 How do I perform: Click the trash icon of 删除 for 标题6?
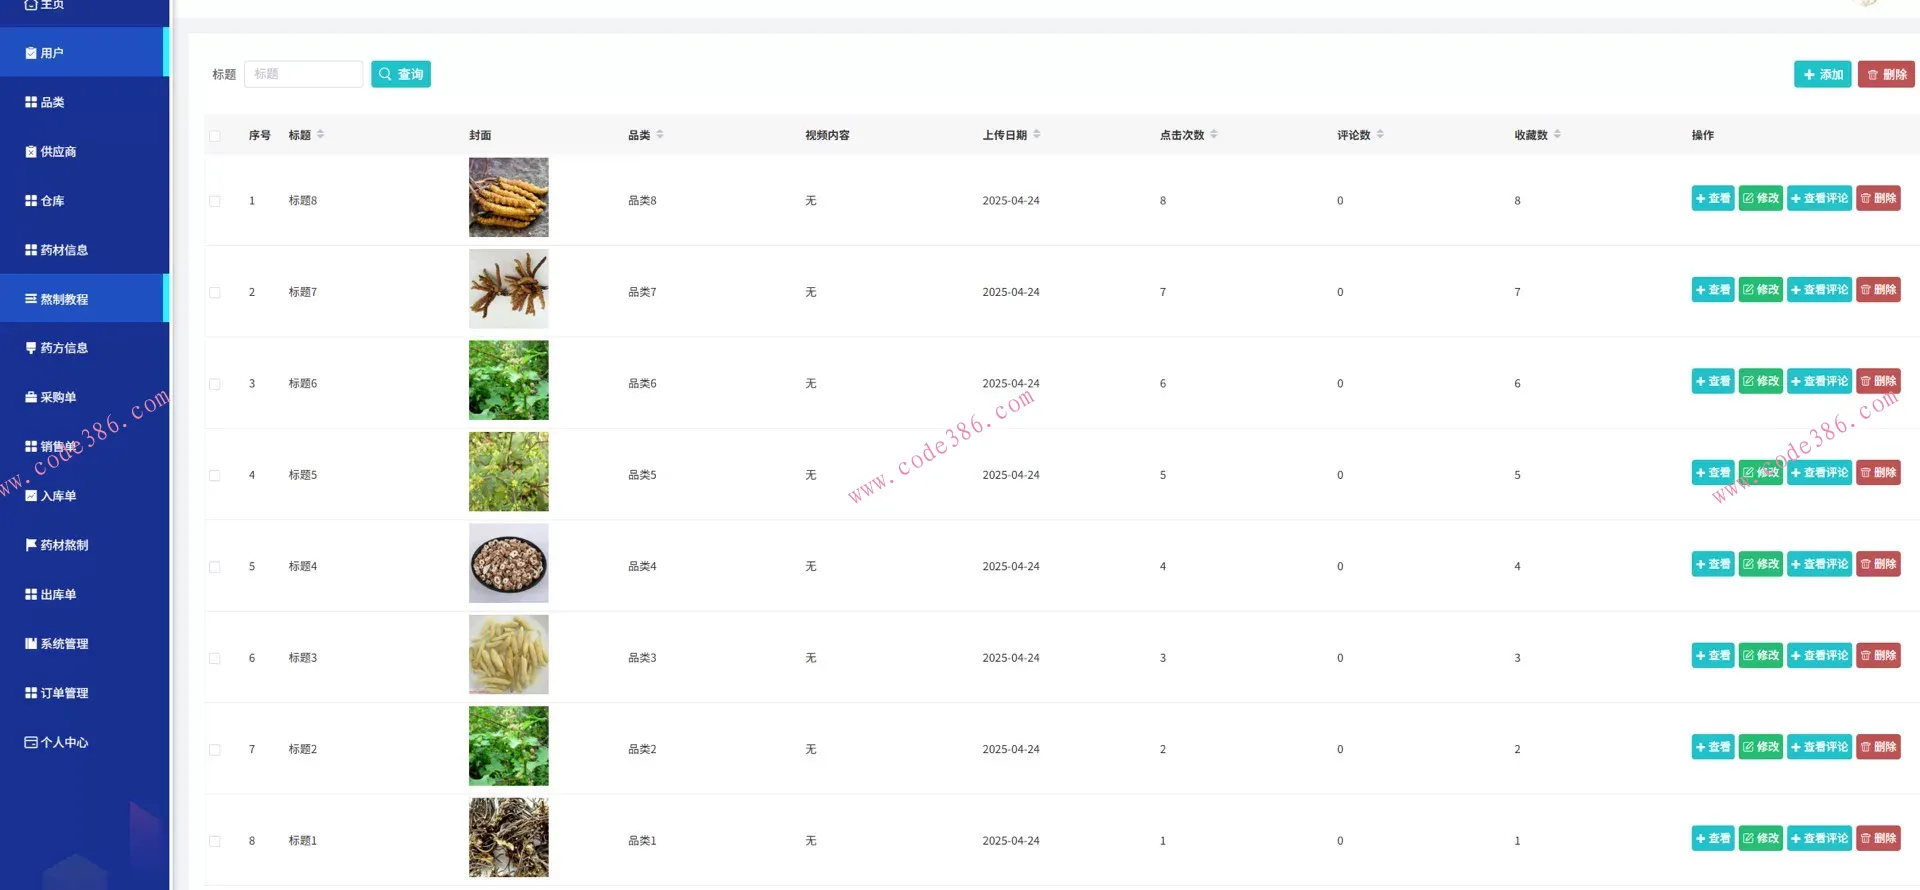[x=1866, y=381]
